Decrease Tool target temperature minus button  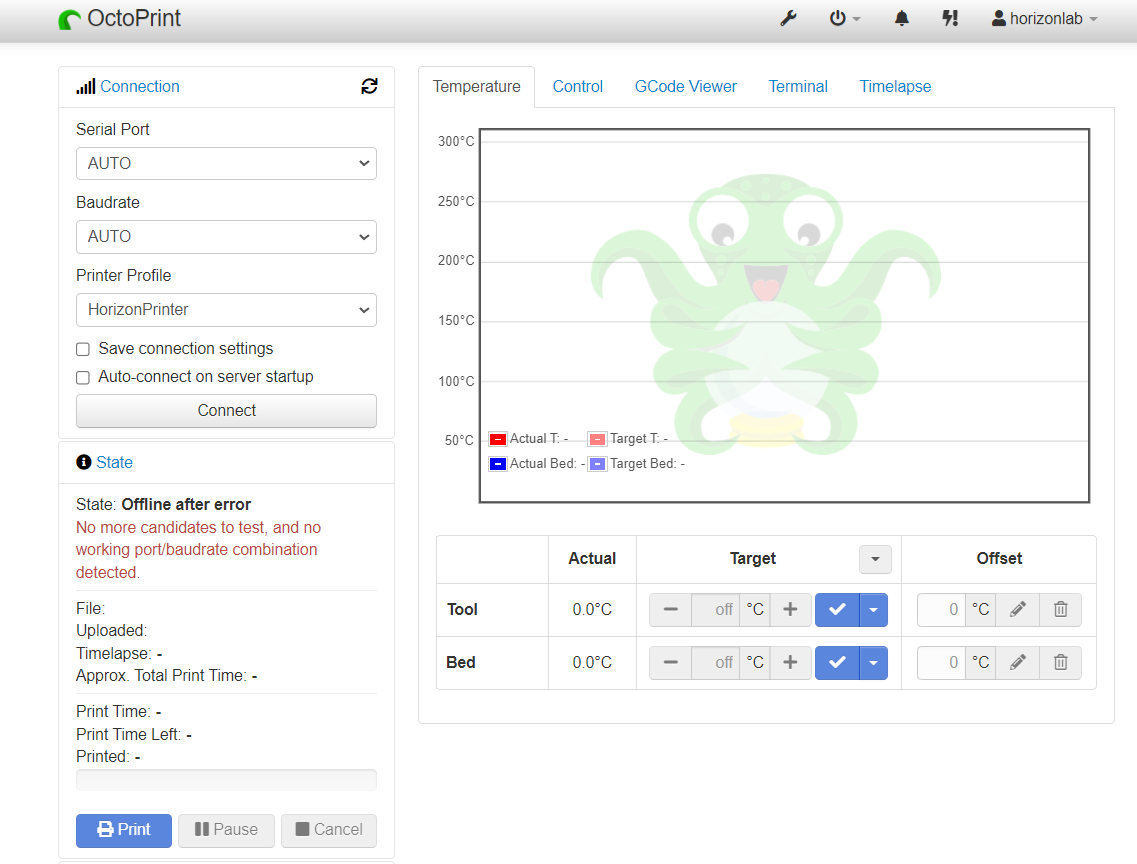click(671, 610)
